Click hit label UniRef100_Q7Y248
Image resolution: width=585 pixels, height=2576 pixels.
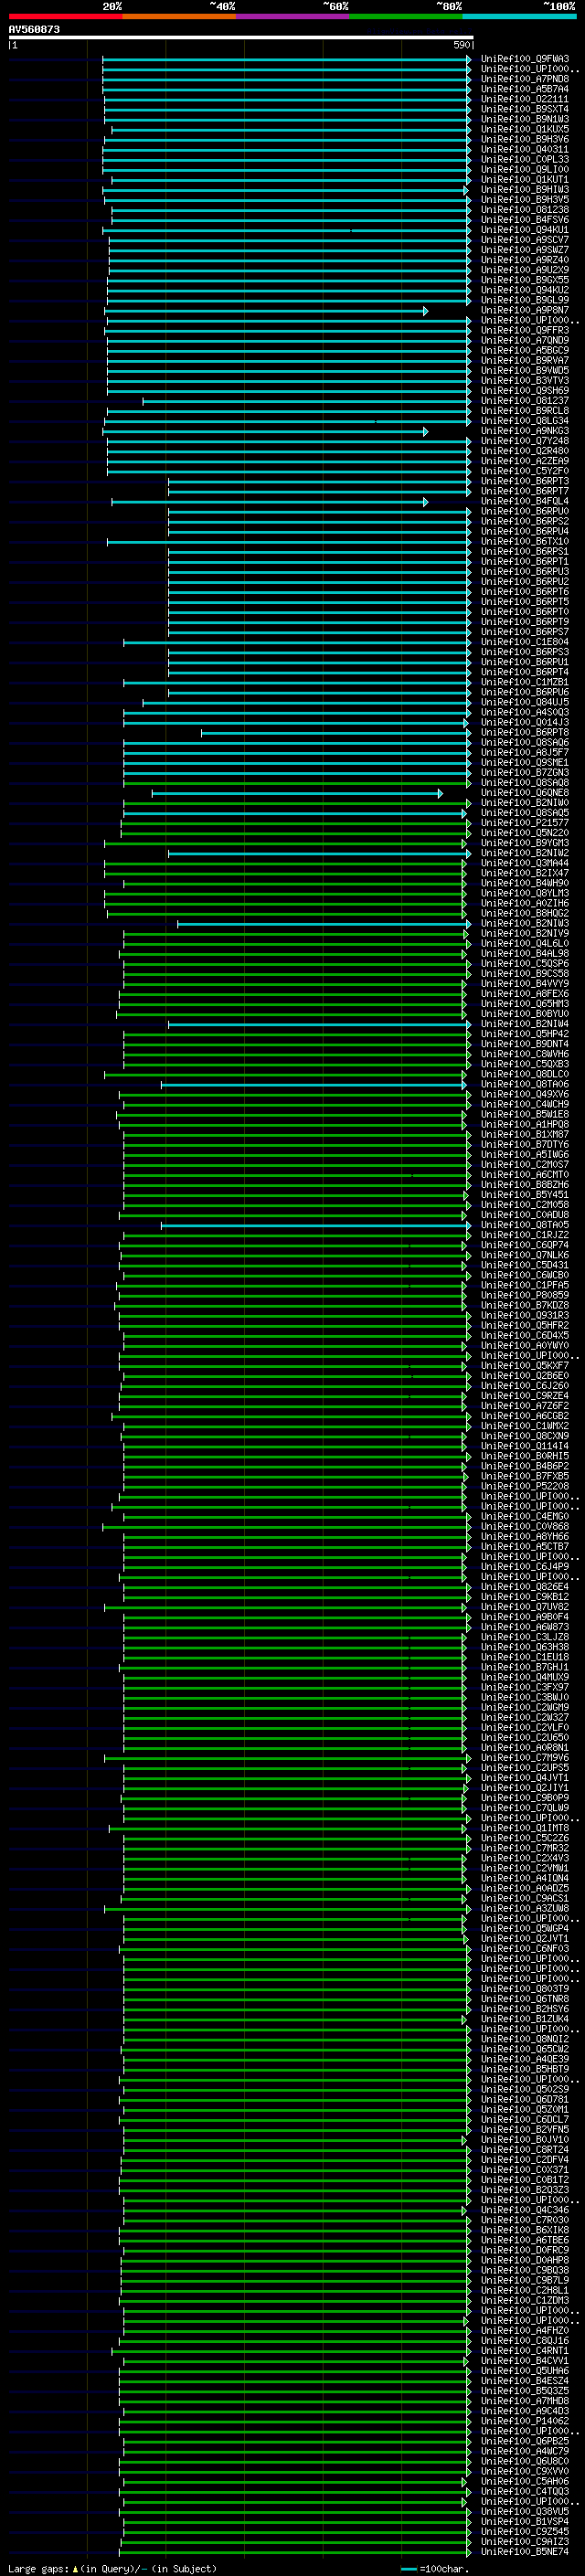click(525, 441)
